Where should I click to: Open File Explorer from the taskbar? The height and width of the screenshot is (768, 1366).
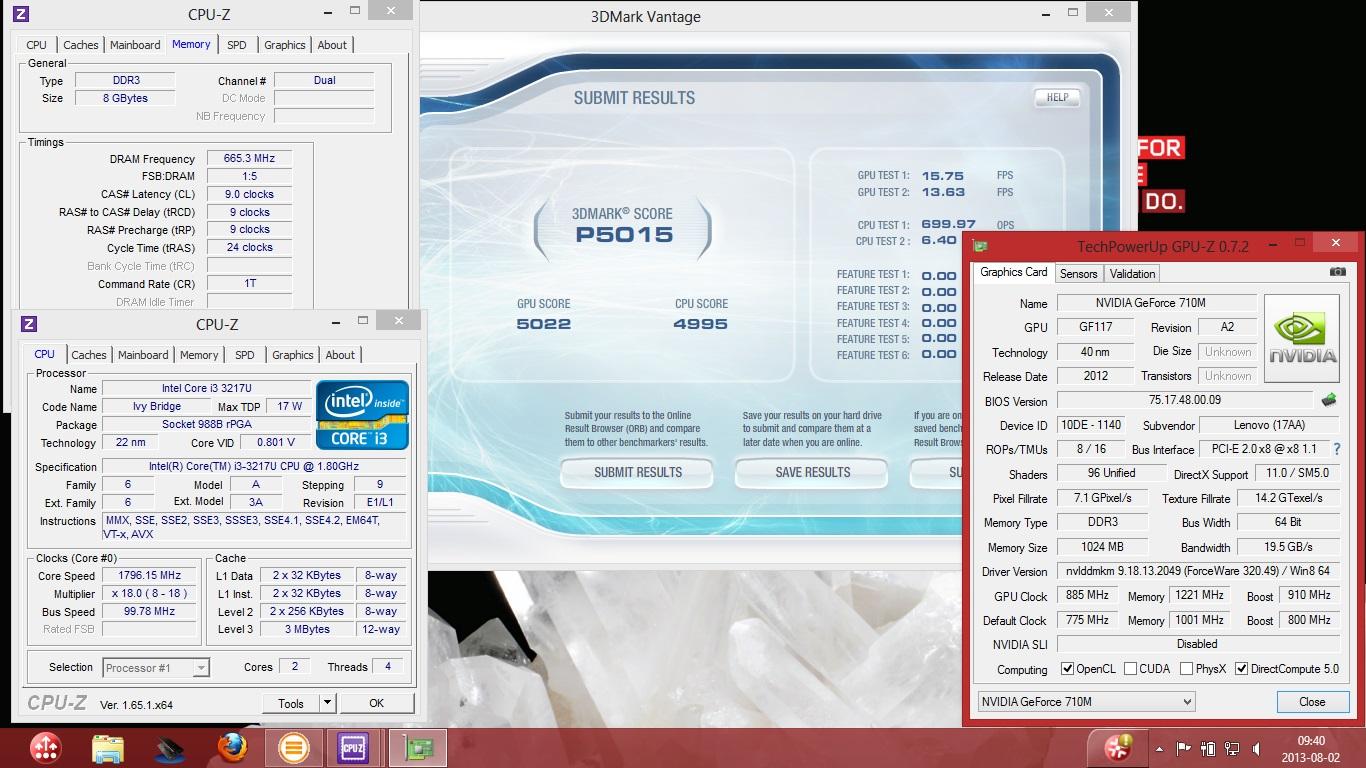tap(107, 748)
